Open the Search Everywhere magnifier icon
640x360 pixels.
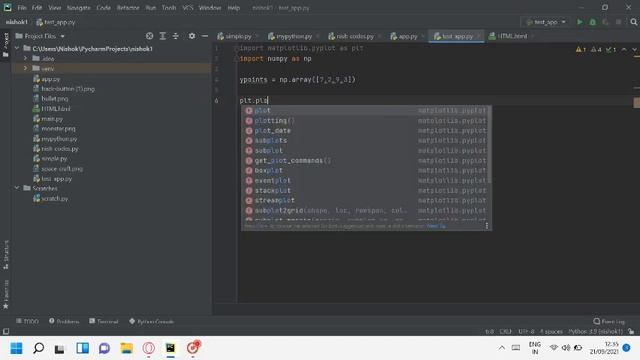click(x=633, y=22)
